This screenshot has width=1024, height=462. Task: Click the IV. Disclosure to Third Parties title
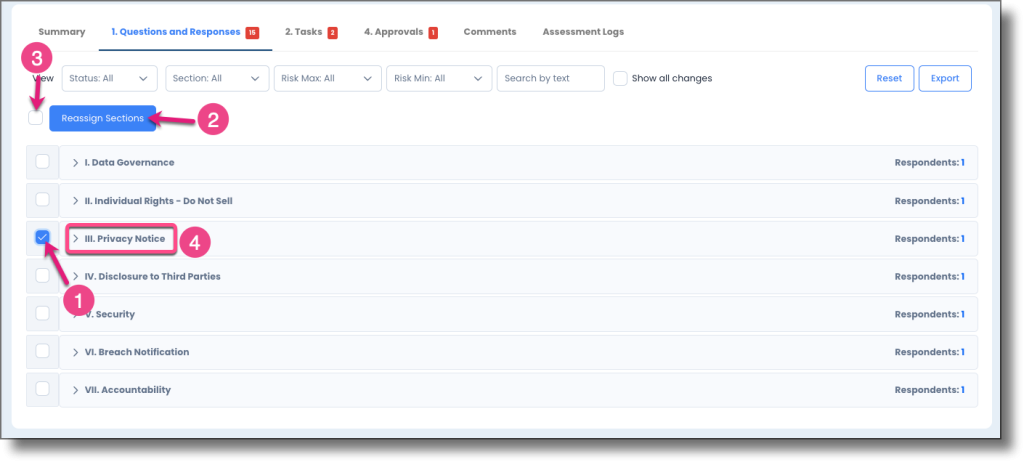[x=153, y=276]
